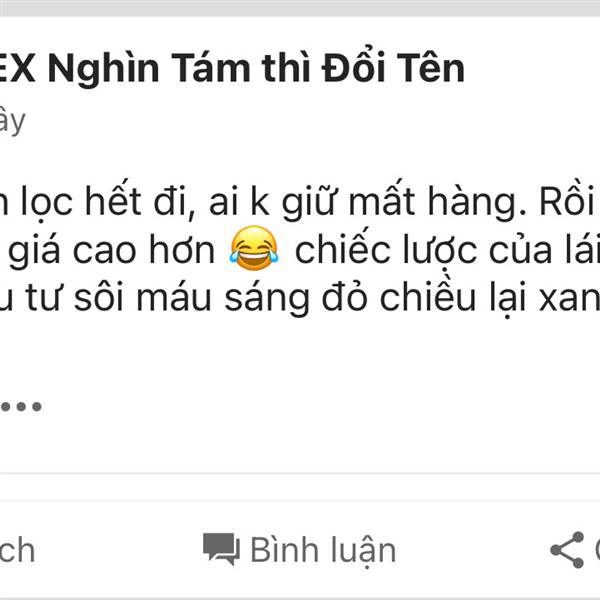The width and height of the screenshot is (600, 600).
Task: Click the gray dots below the post text
Action: tap(21, 406)
